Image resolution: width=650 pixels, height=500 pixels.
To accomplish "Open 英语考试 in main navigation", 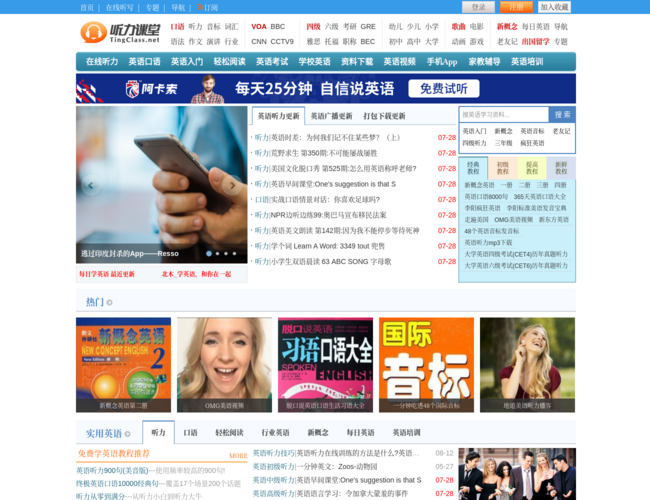I will click(x=272, y=62).
